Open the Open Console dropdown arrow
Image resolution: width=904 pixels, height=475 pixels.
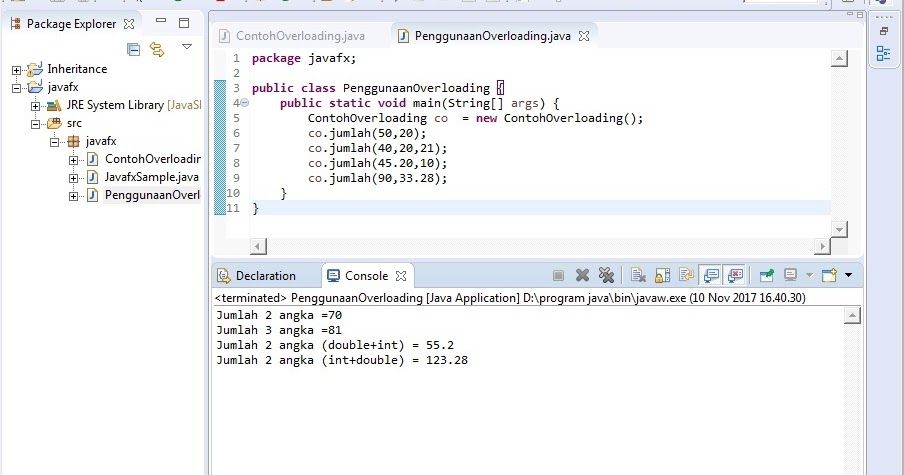click(x=848, y=276)
